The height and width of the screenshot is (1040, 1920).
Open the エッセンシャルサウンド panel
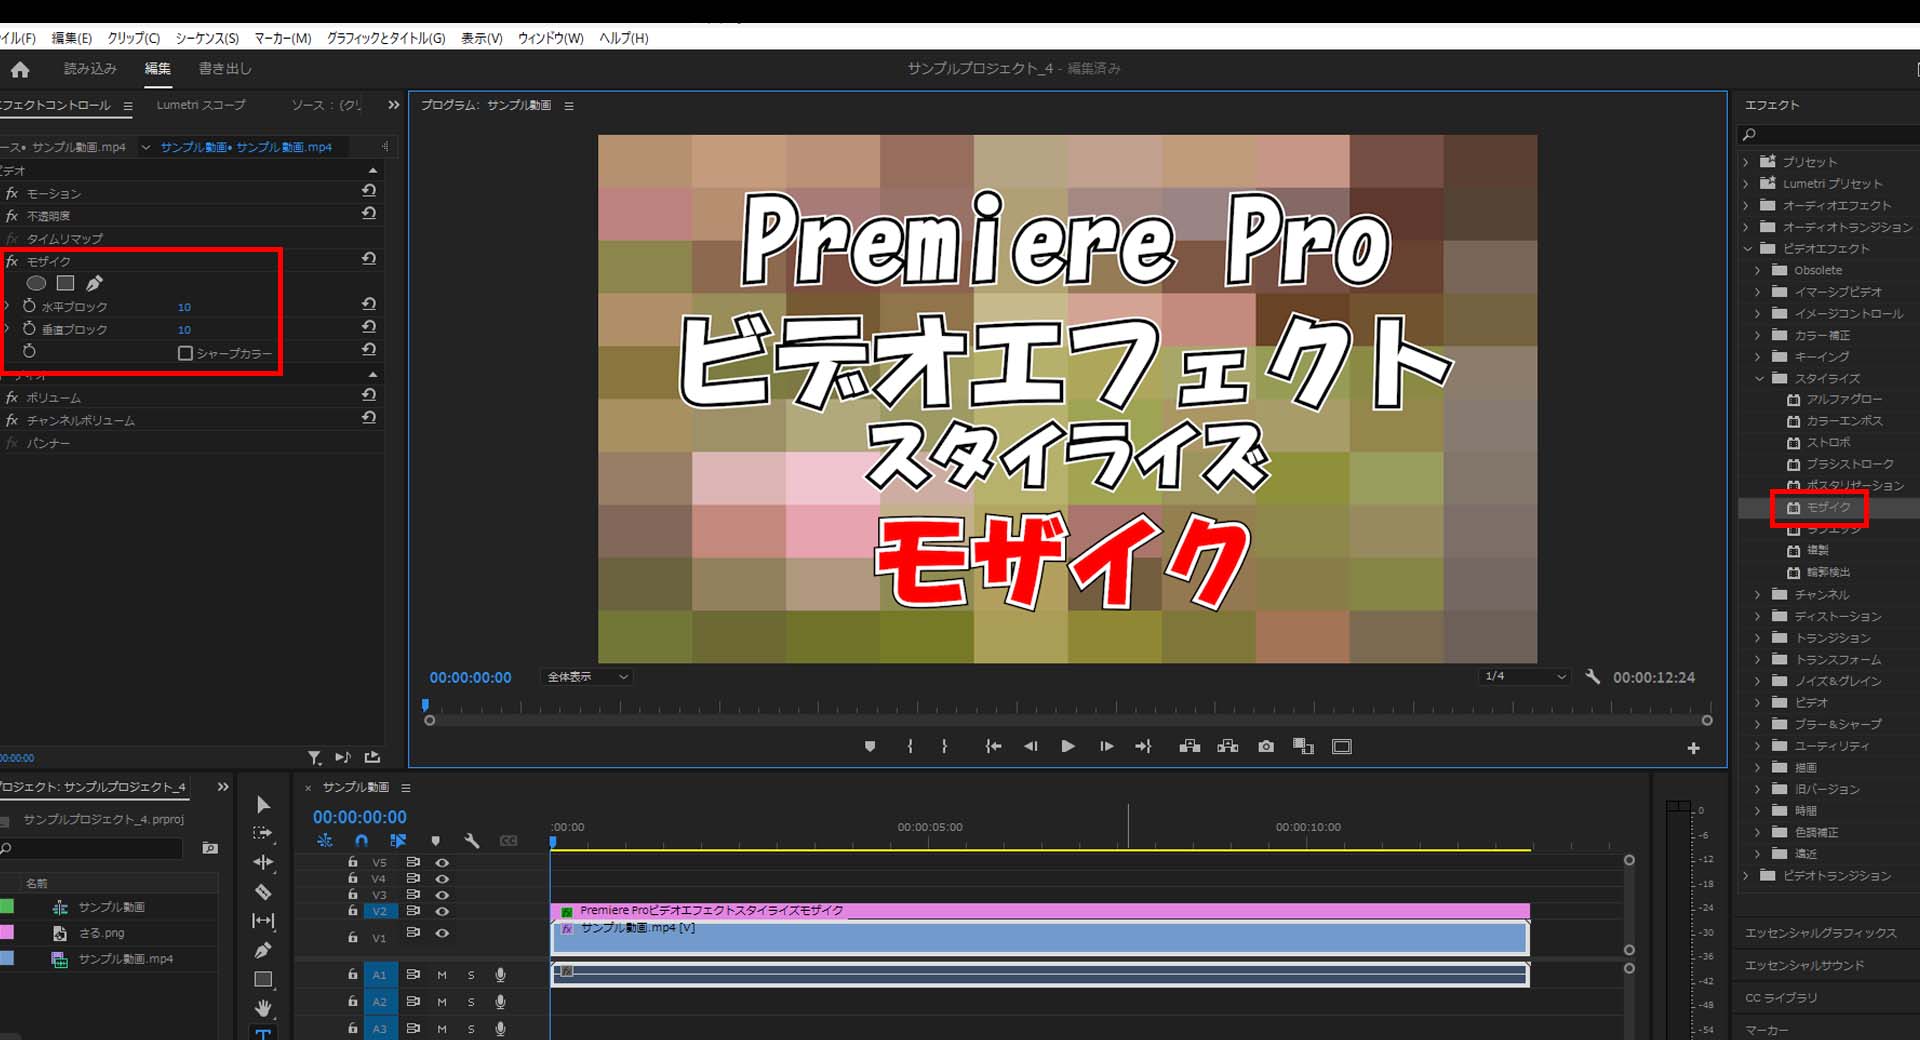pos(1805,965)
